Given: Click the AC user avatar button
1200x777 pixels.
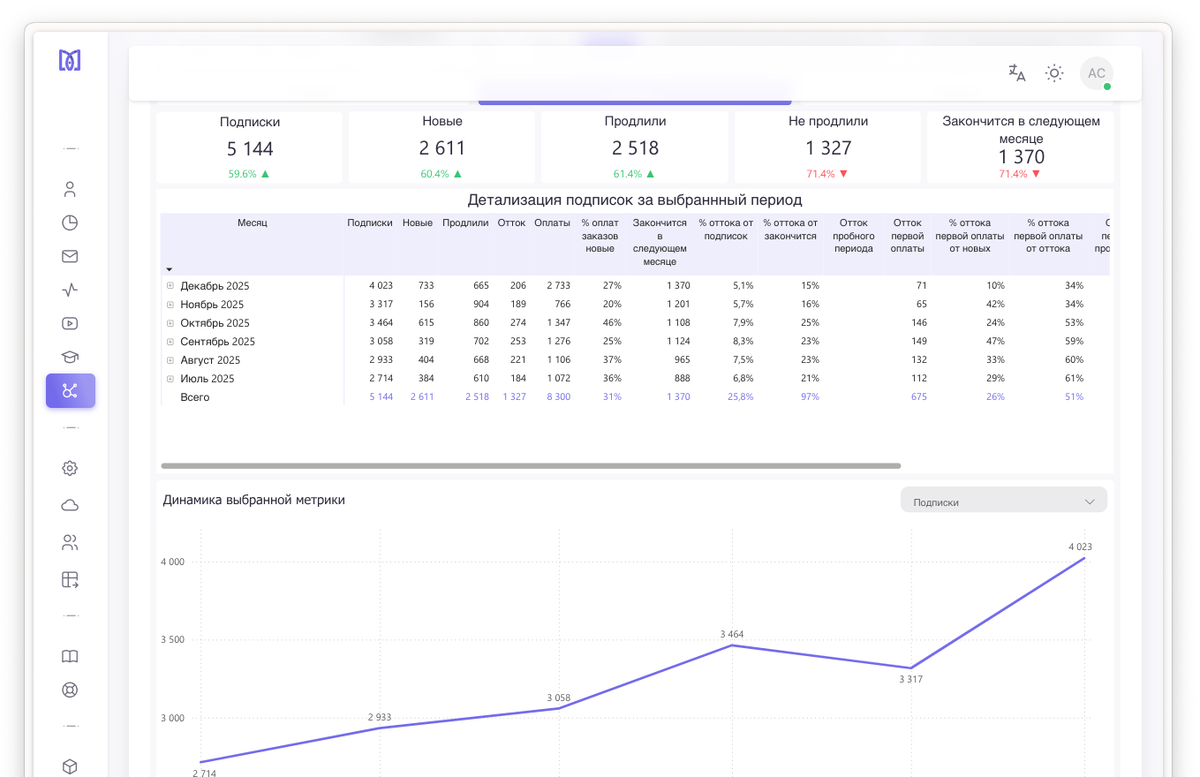Looking at the screenshot, I should tap(1096, 73).
